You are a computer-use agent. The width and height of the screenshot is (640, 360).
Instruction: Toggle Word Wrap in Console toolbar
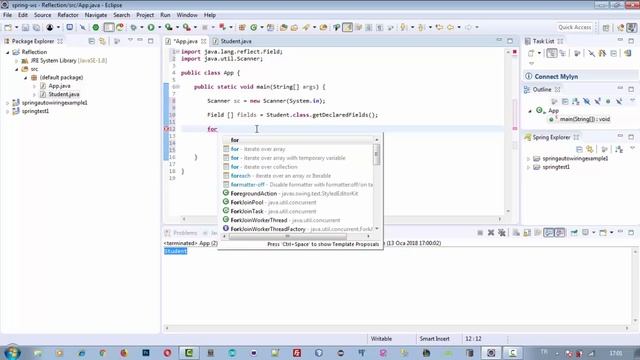coord(538,233)
